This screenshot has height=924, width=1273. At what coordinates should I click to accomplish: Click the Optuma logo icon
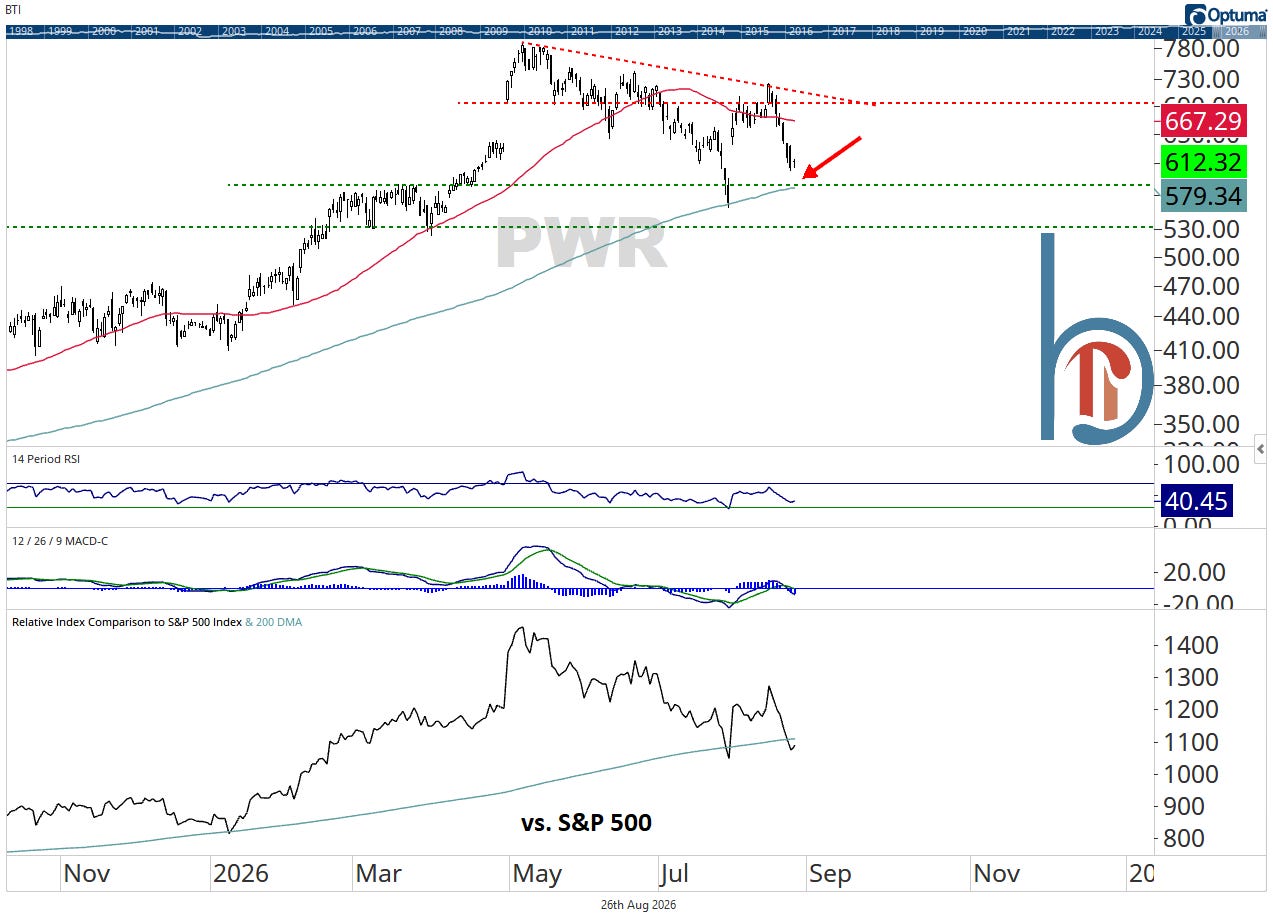(1196, 15)
